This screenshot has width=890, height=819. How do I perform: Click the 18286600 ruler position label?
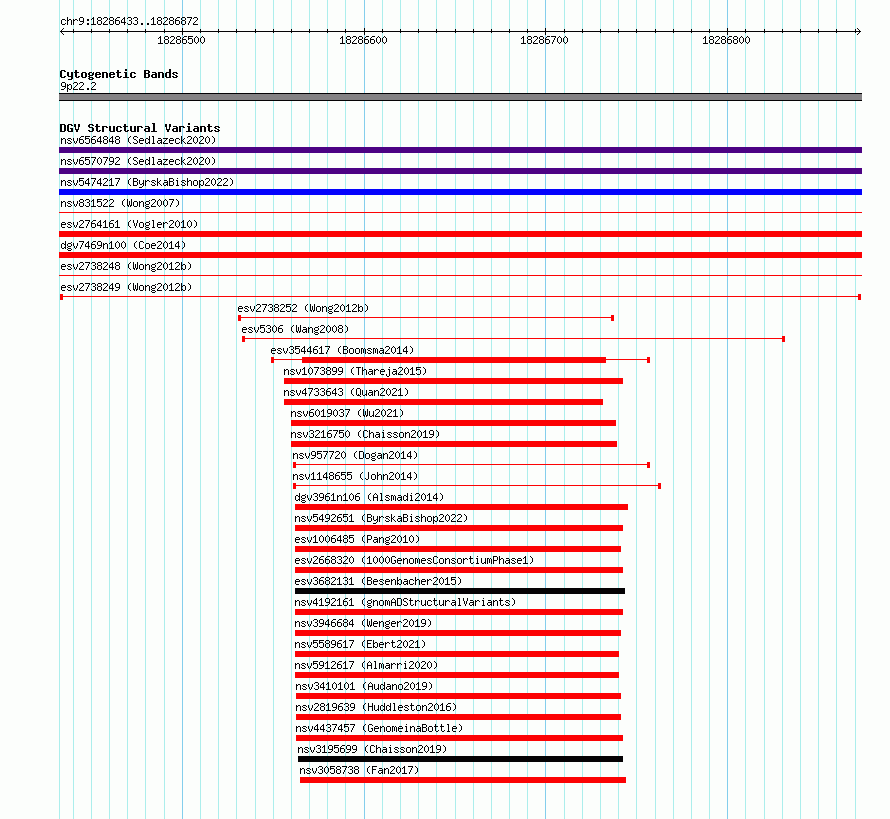363,40
